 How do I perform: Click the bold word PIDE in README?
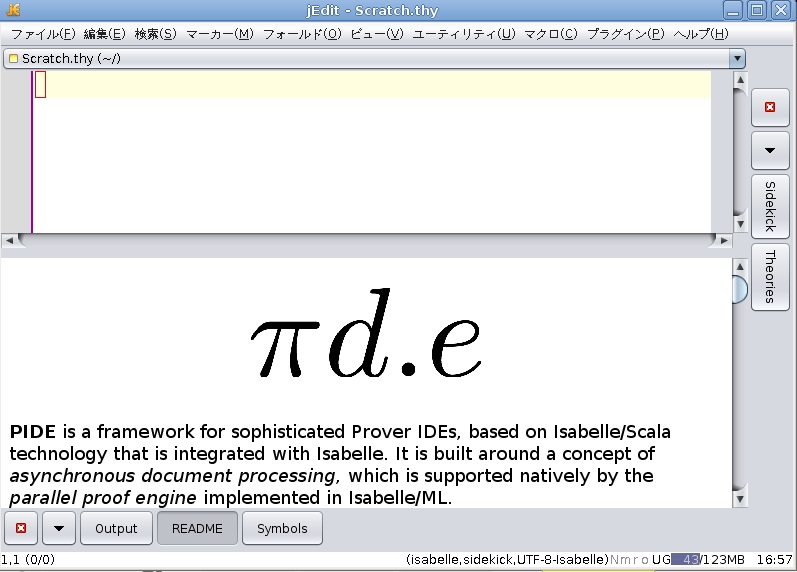pyautogui.click(x=33, y=432)
